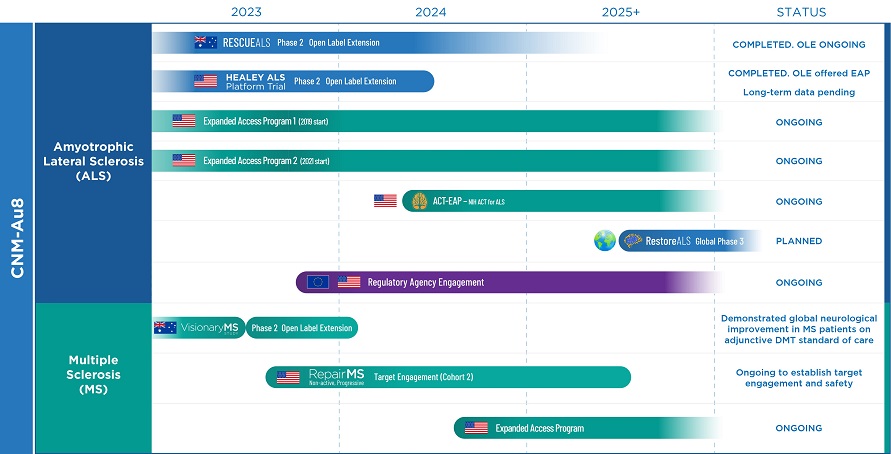
Task: Click Phase 2 on the RESCUE ALS bar
Action: 290,43
